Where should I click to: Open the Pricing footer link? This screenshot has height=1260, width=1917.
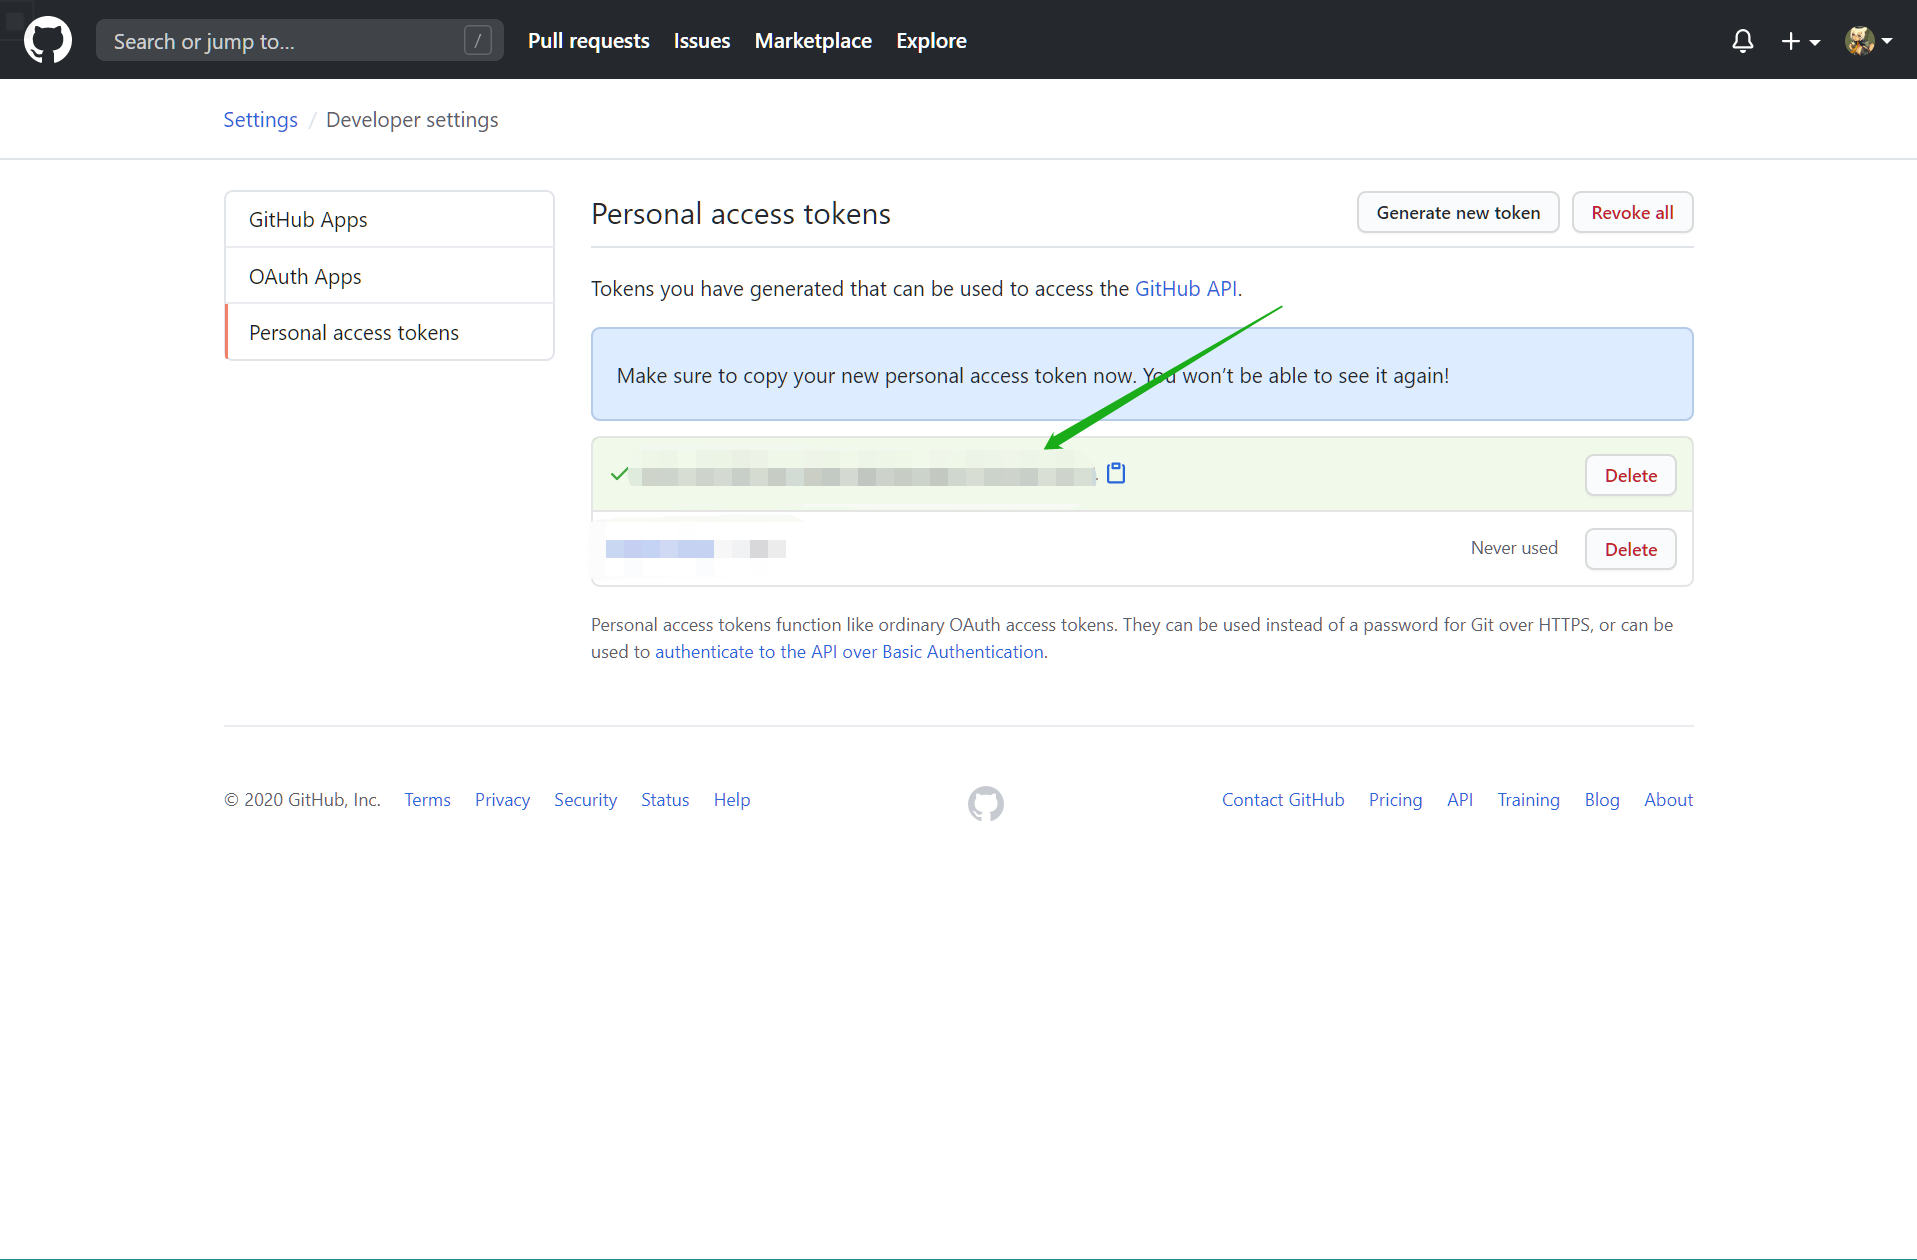(x=1395, y=799)
